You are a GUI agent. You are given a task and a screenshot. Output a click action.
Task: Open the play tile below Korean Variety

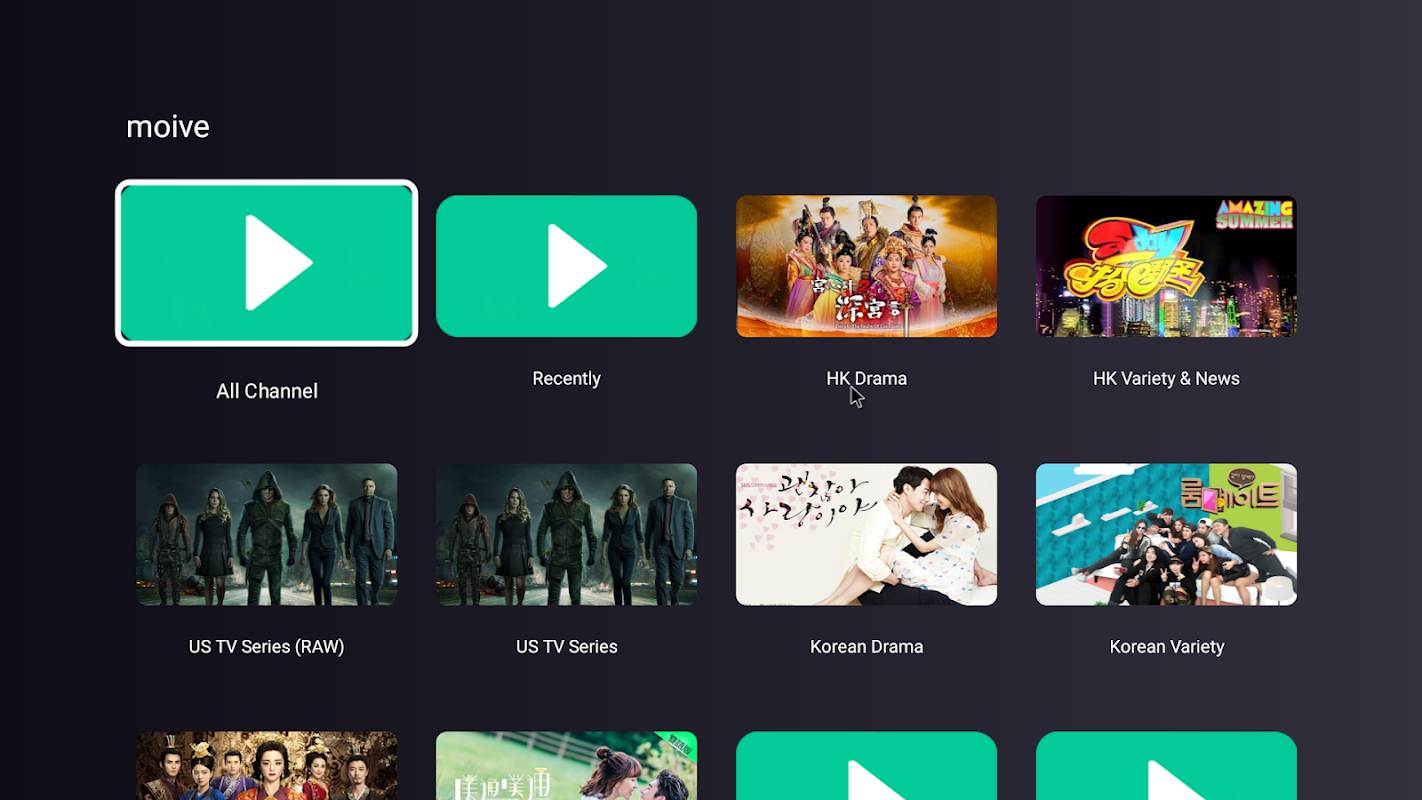click(1166, 766)
